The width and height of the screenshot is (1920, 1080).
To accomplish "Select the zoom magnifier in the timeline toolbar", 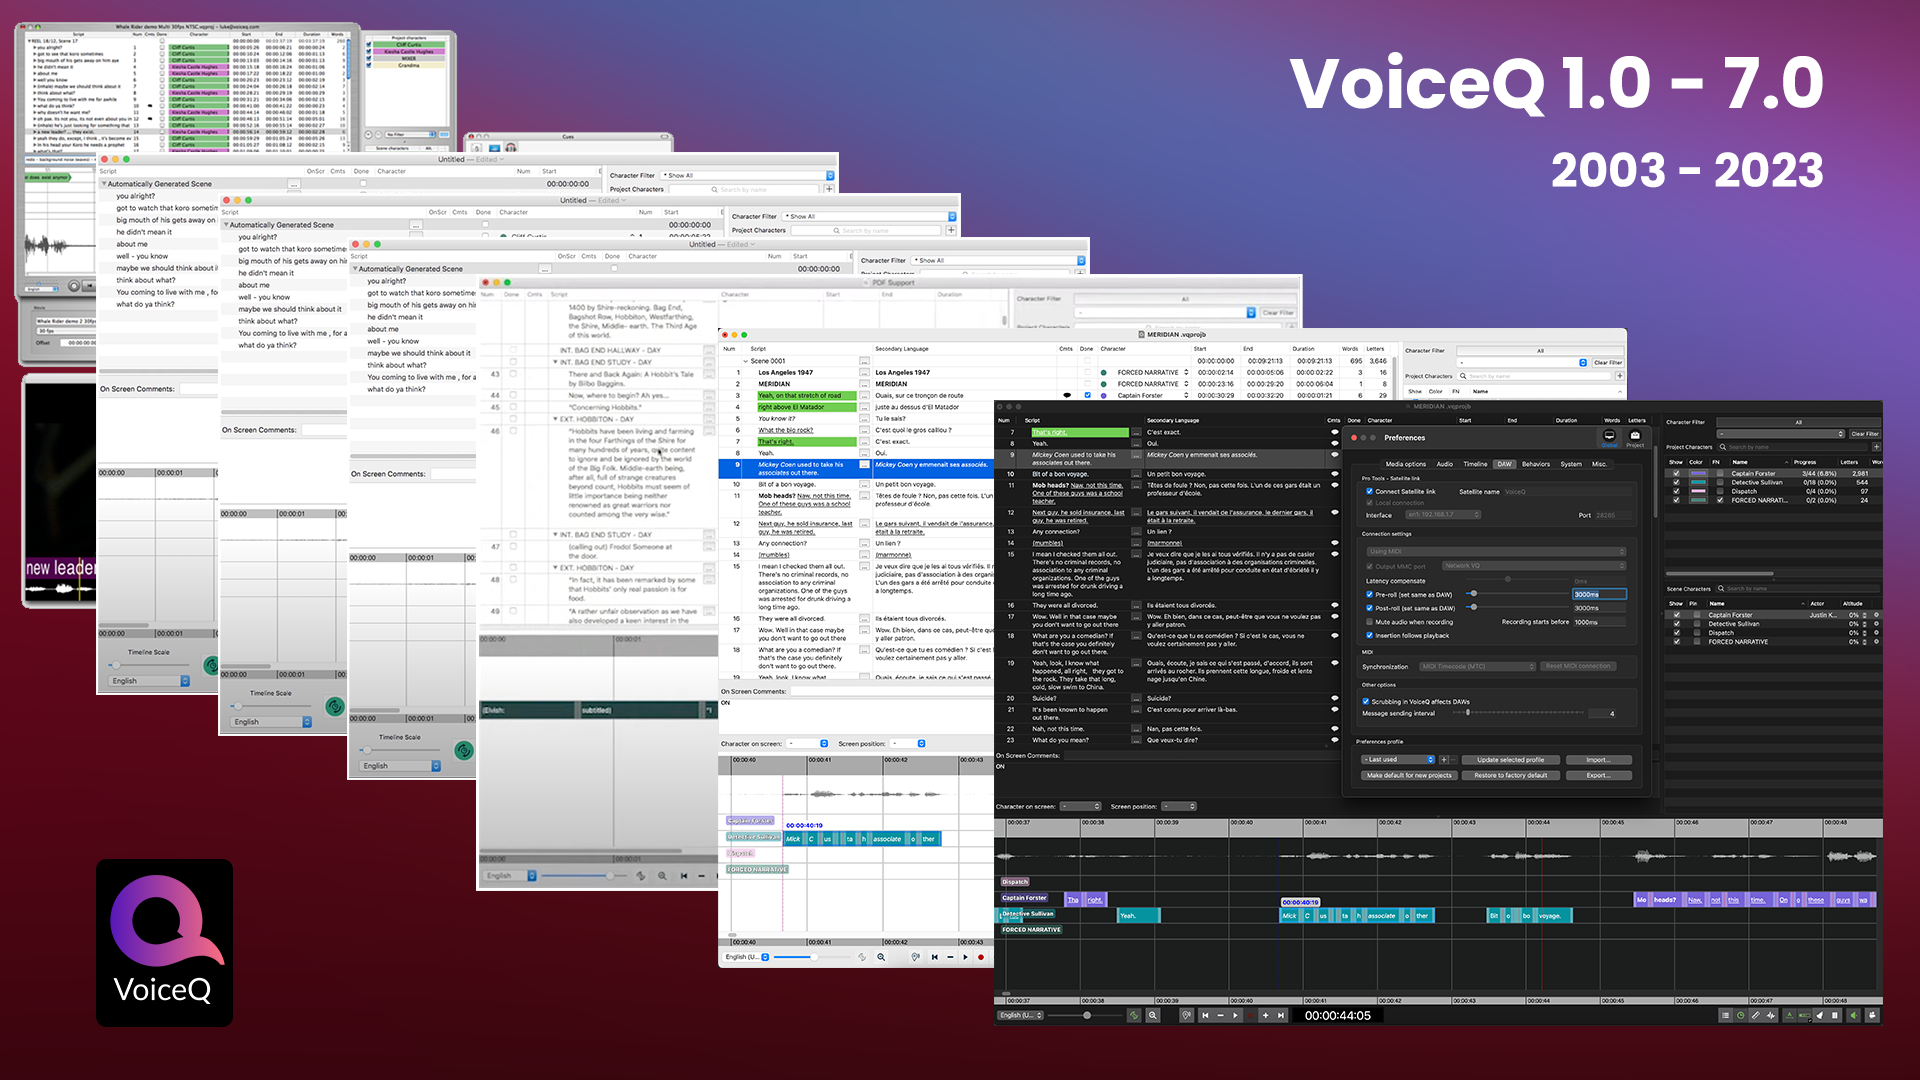I will click(1151, 1016).
